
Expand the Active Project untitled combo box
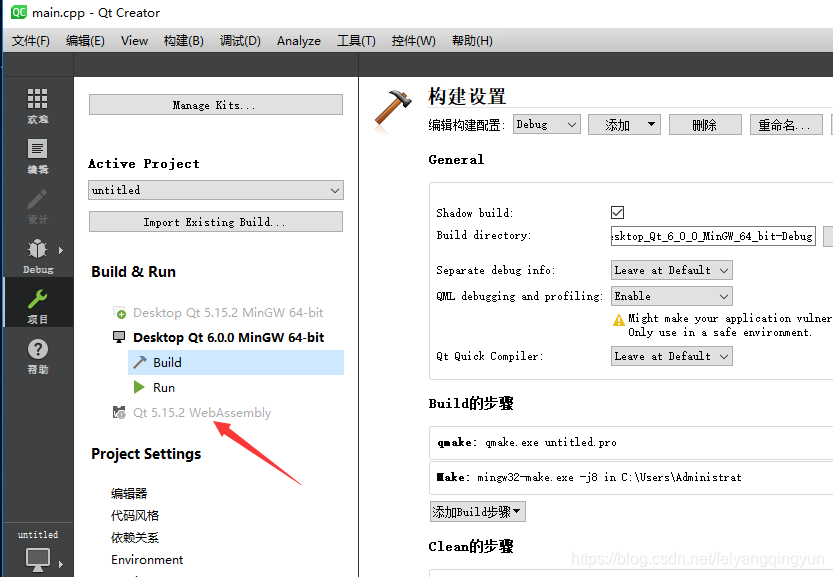(215, 190)
